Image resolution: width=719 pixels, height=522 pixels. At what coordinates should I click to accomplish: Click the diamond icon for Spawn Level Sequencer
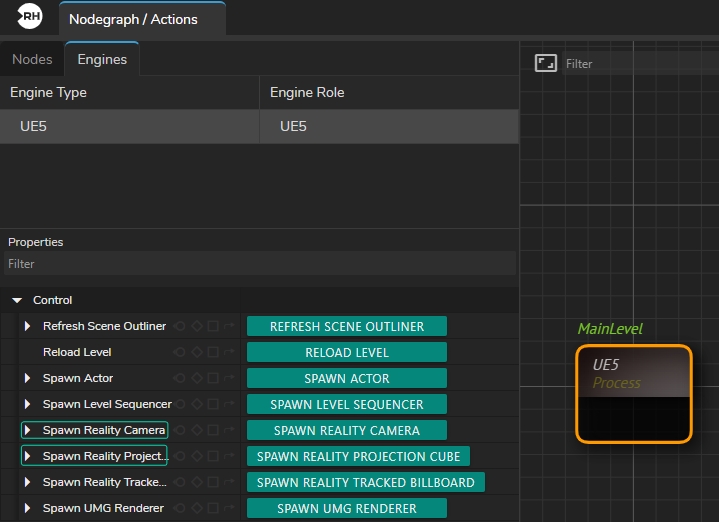(197, 404)
